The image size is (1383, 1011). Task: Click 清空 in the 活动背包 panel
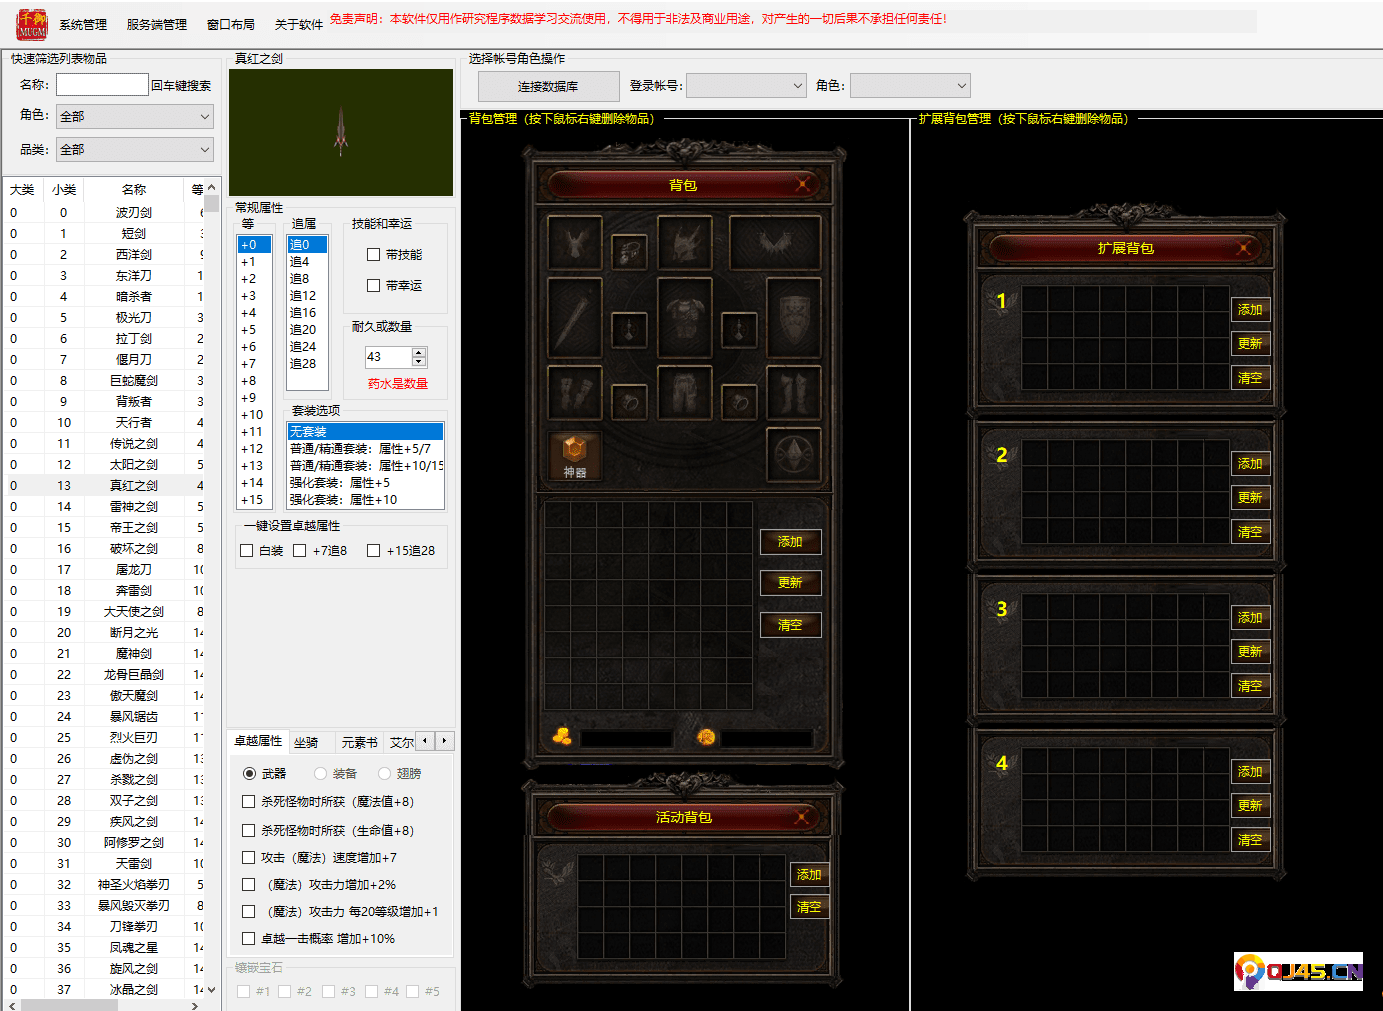[x=809, y=907]
